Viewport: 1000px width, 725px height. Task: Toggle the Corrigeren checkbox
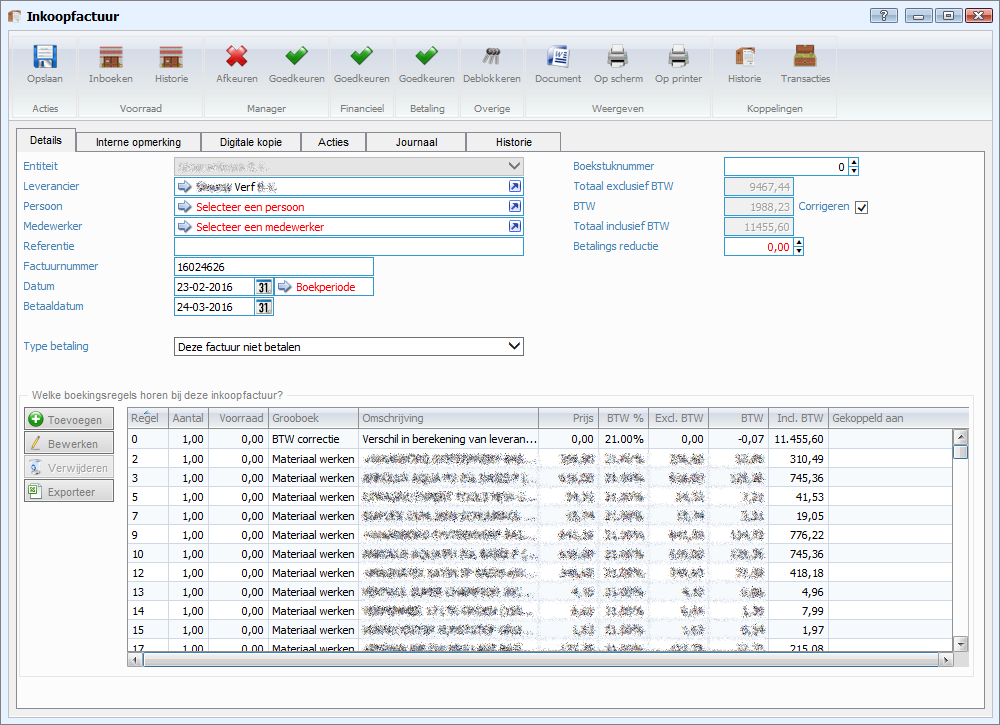point(862,207)
